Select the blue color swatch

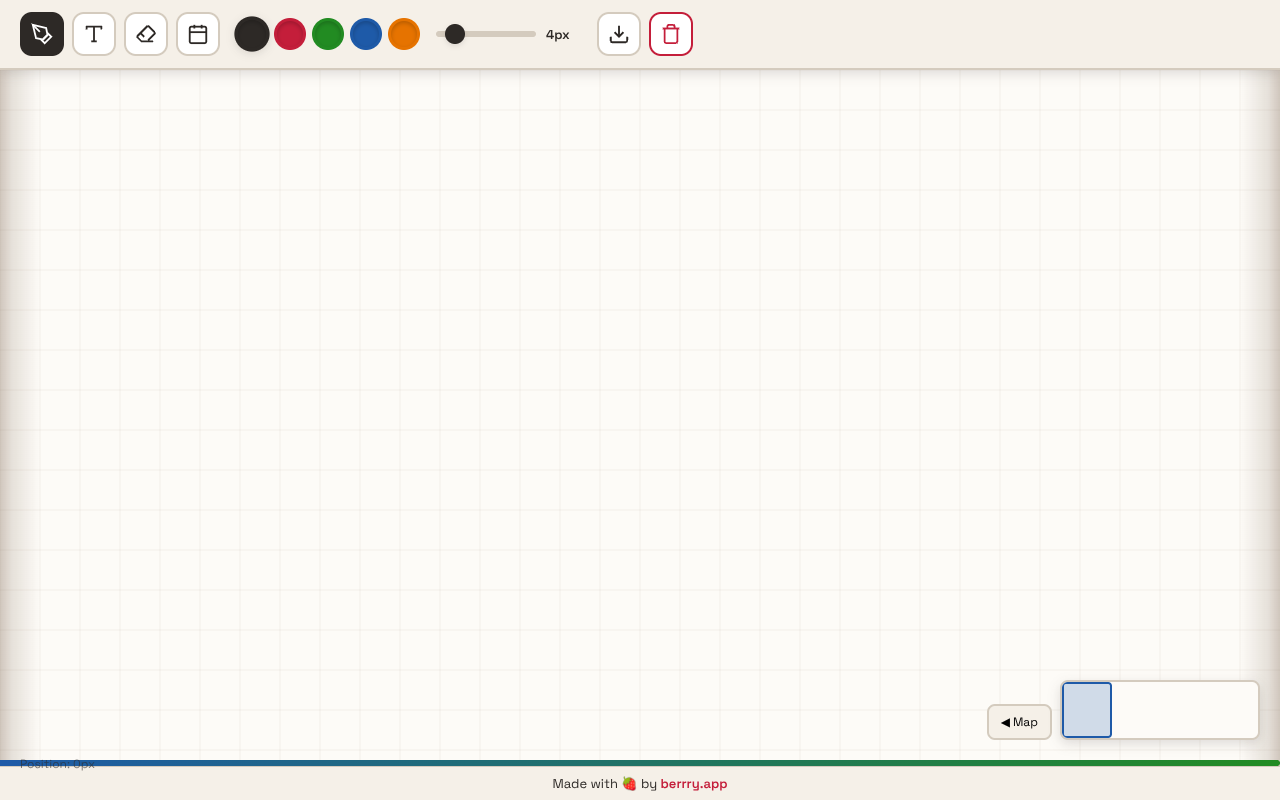click(x=366, y=34)
